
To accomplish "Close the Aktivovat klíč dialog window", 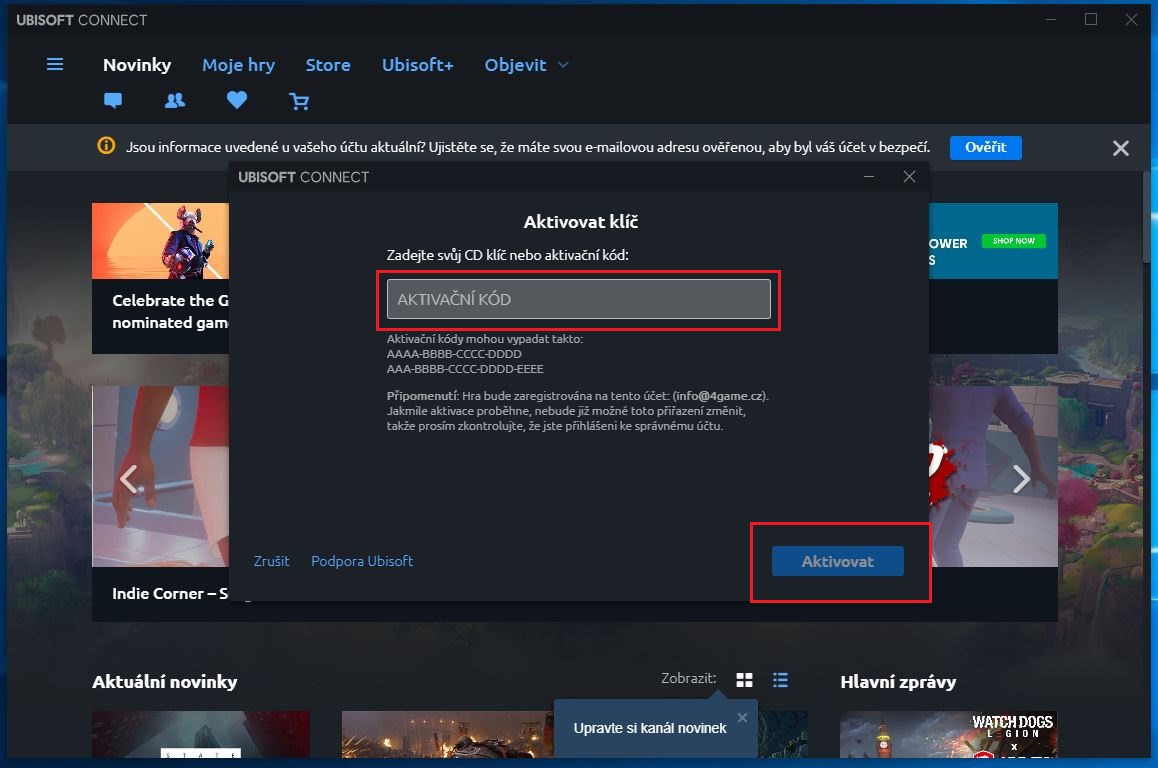I will [x=909, y=176].
